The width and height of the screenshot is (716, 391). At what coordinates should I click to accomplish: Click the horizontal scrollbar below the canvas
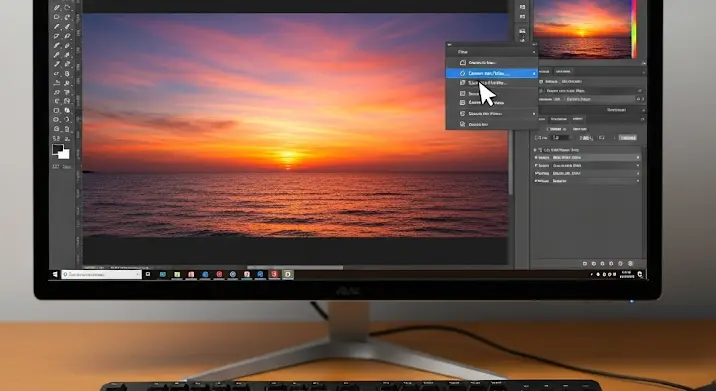295,267
